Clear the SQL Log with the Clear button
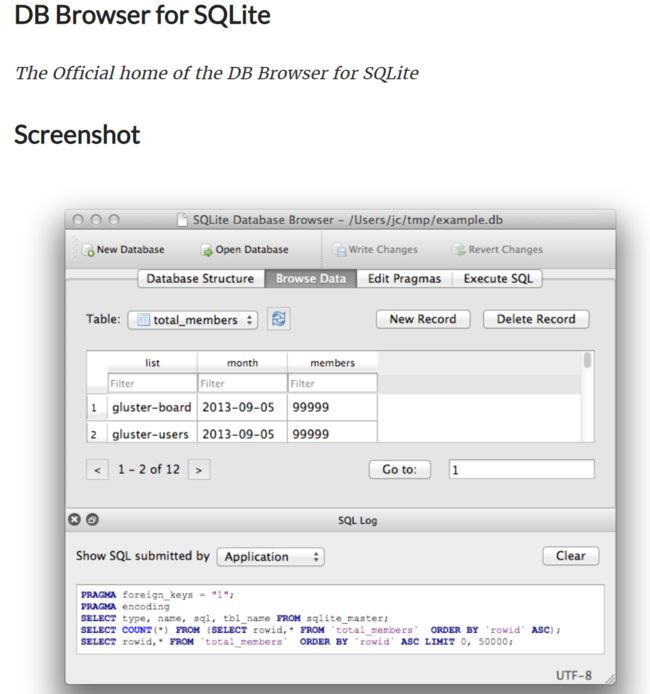 (571, 556)
